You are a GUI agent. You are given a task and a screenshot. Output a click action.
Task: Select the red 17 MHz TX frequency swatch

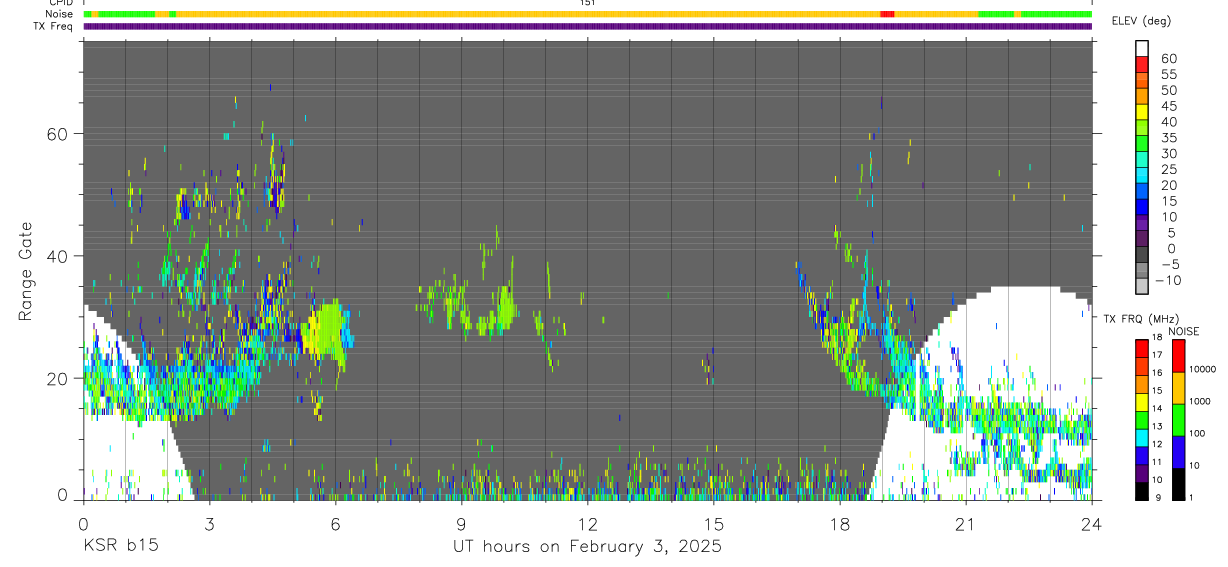[x=1142, y=347]
